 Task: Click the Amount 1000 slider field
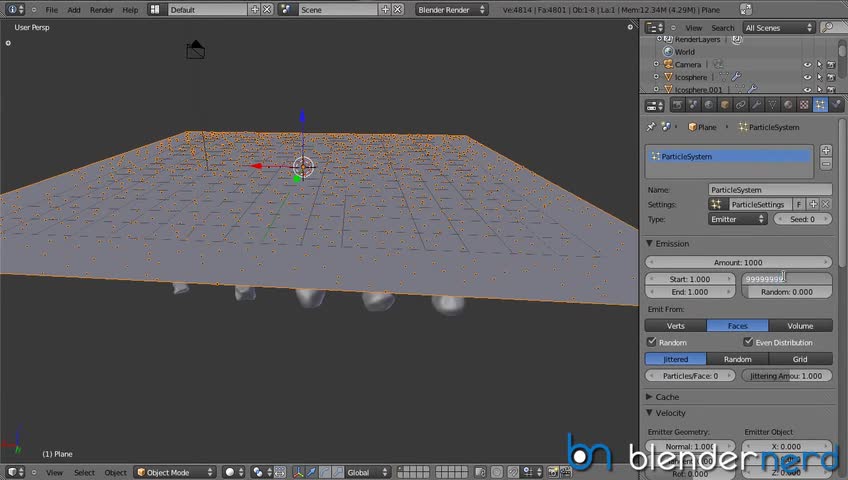pos(738,262)
